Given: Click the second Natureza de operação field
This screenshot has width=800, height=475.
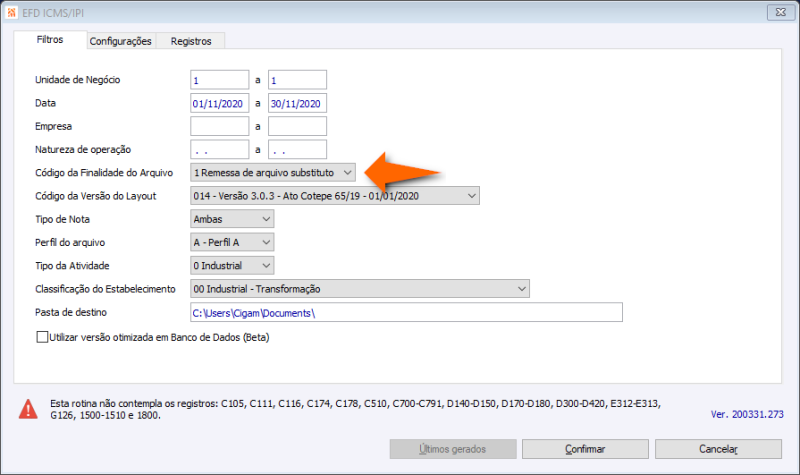Looking at the screenshot, I should coord(297,150).
